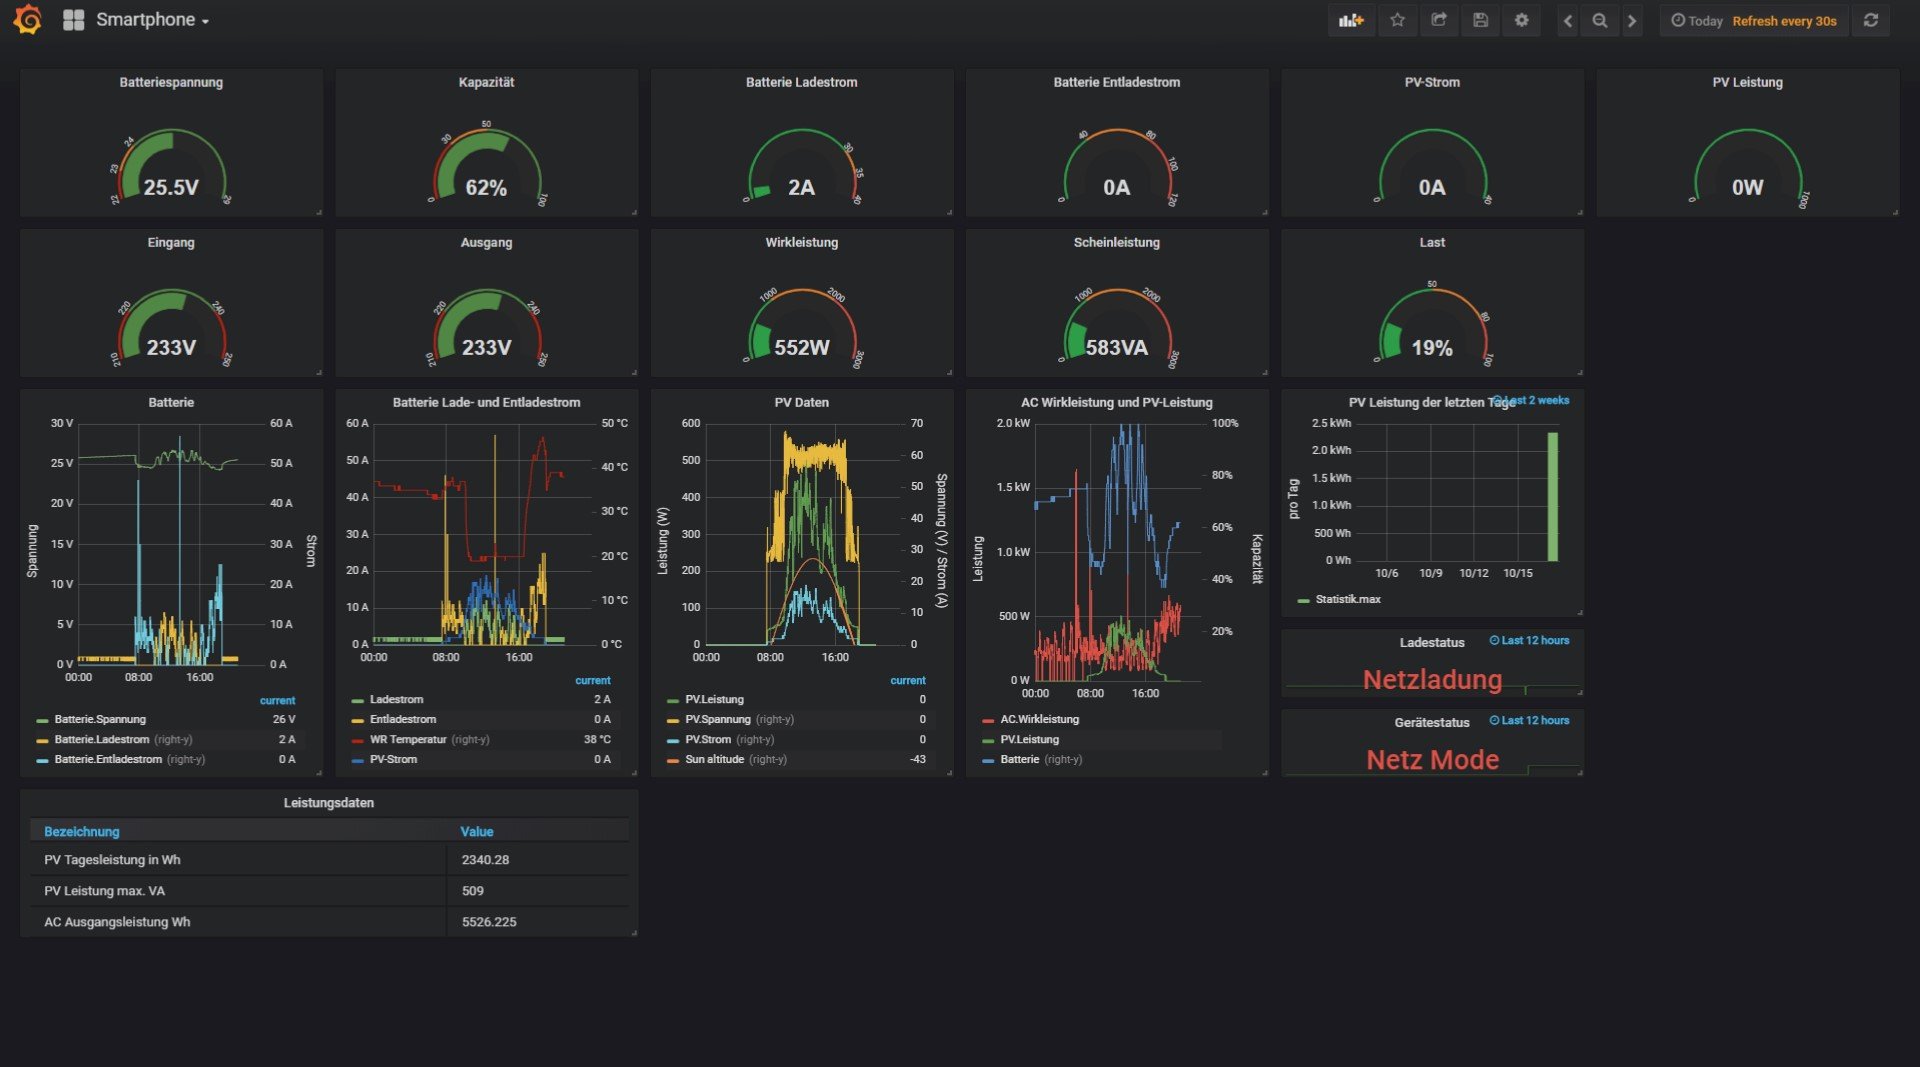
Task: Shift time range backward arrow
Action: [1568, 20]
